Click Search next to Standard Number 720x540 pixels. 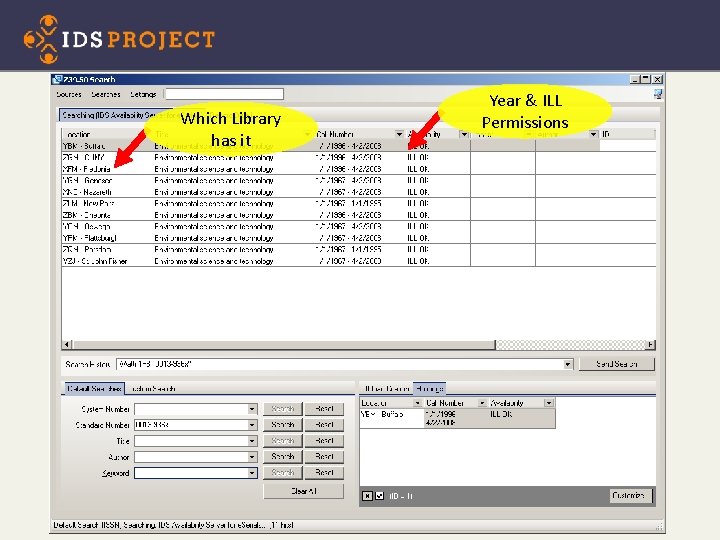pos(282,425)
